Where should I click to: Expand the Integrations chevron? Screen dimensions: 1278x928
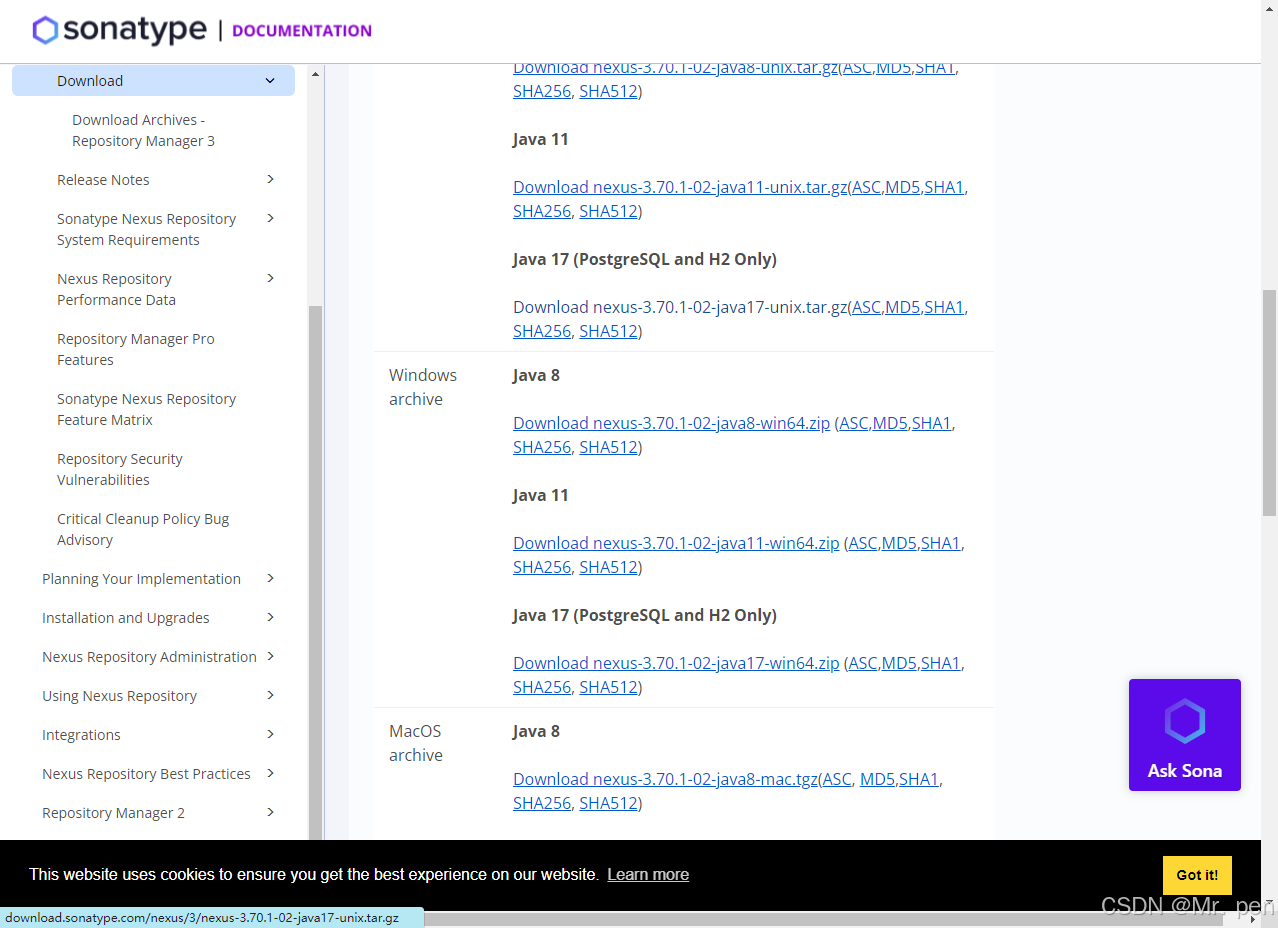coord(270,734)
